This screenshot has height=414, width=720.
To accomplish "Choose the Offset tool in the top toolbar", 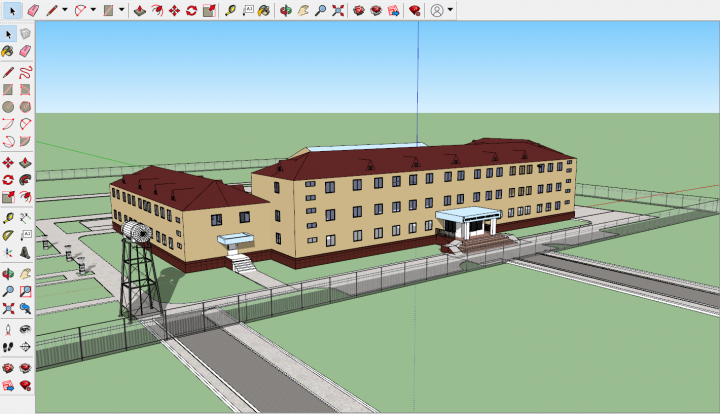I will pos(157,11).
